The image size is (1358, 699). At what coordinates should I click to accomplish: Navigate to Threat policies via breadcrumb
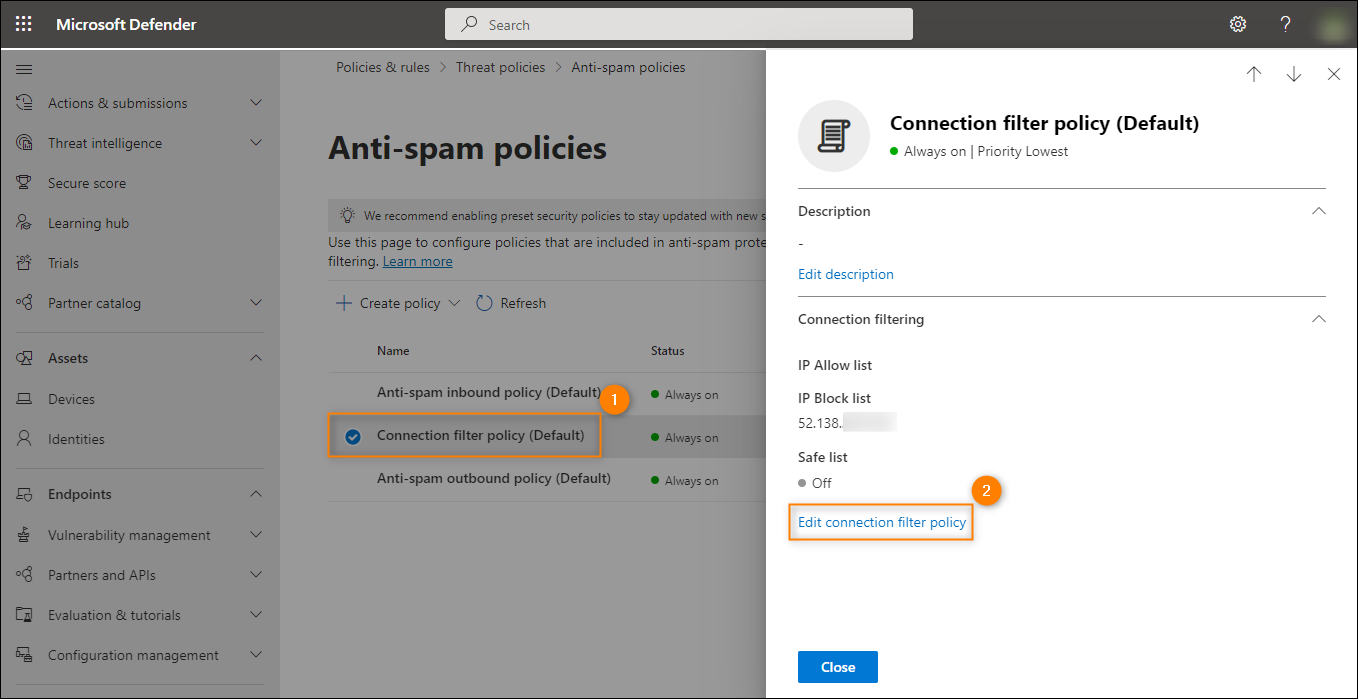[x=501, y=66]
